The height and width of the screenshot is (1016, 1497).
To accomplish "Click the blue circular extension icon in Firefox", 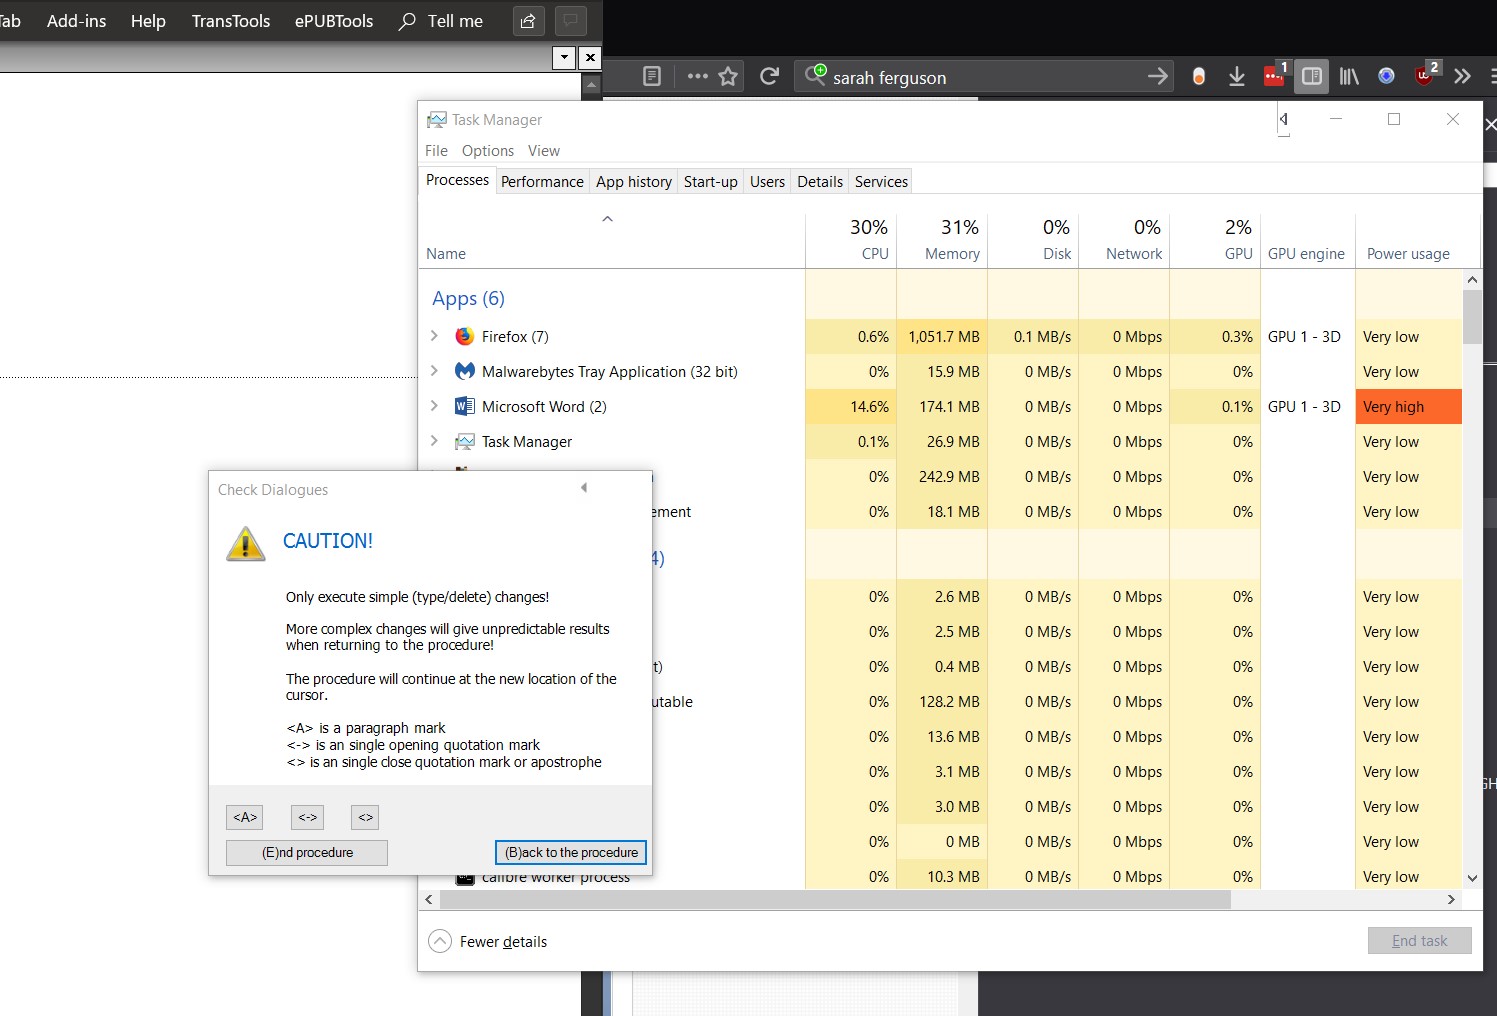I will click(x=1386, y=76).
